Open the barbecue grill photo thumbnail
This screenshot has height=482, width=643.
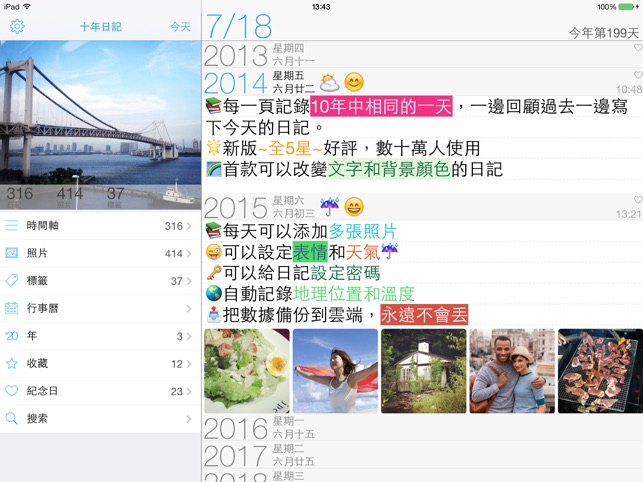point(600,371)
